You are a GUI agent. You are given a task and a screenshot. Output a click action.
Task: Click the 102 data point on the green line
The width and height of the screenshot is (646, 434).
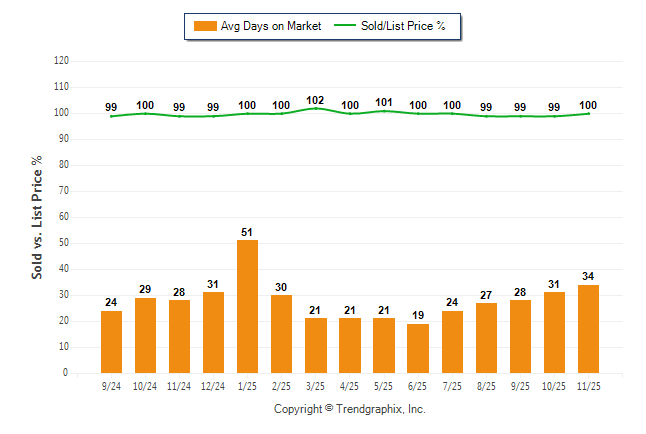coord(315,108)
